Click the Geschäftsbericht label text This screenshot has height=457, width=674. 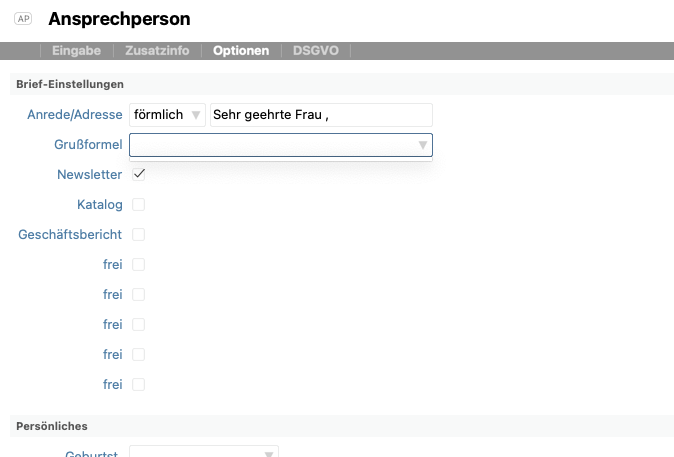pyautogui.click(x=70, y=235)
